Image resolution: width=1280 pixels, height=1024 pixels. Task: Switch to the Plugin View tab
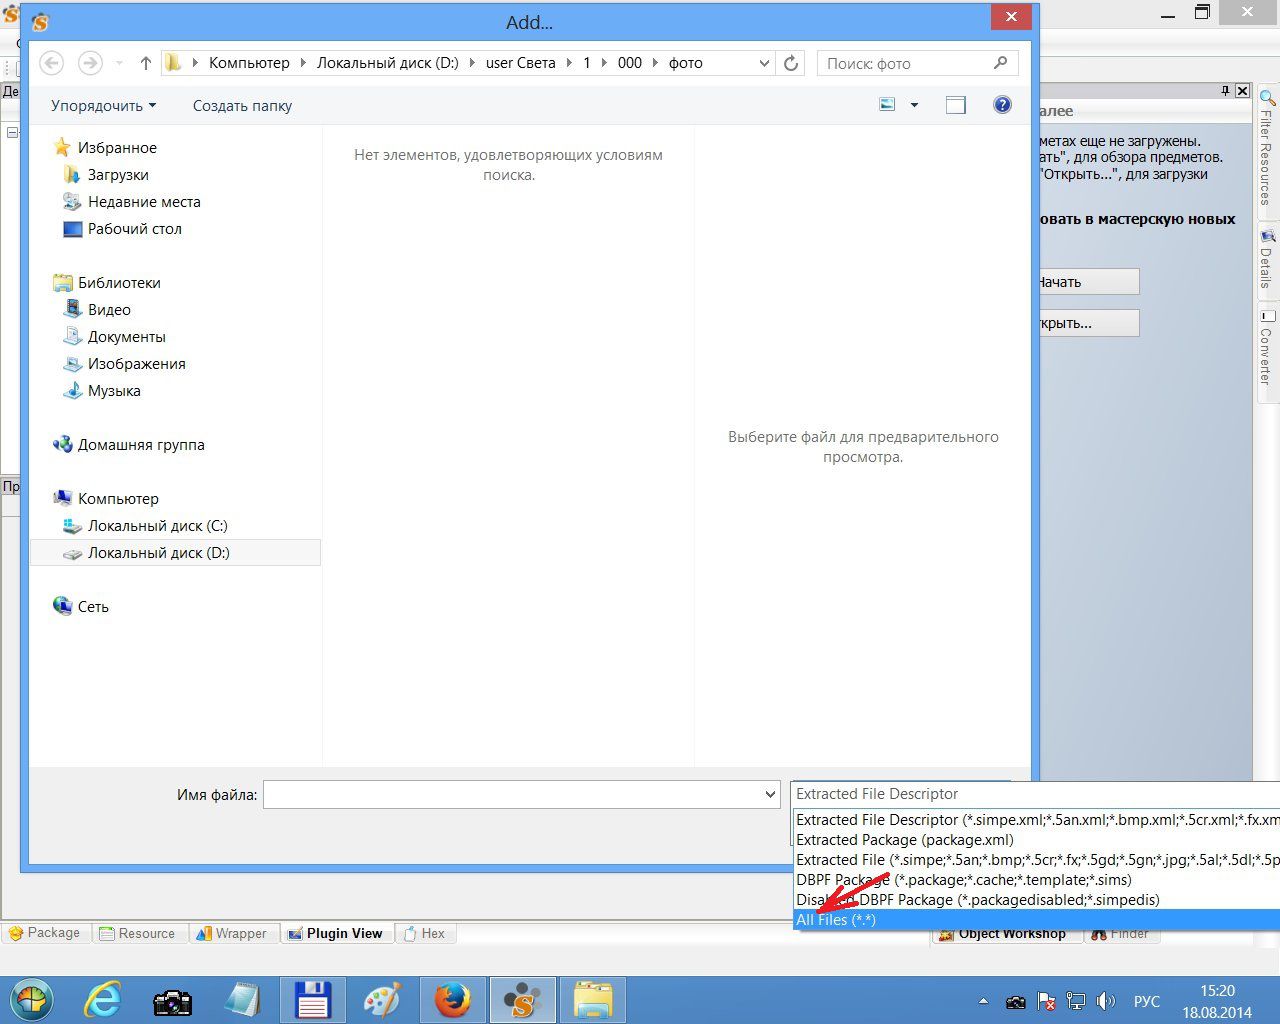[x=335, y=933]
